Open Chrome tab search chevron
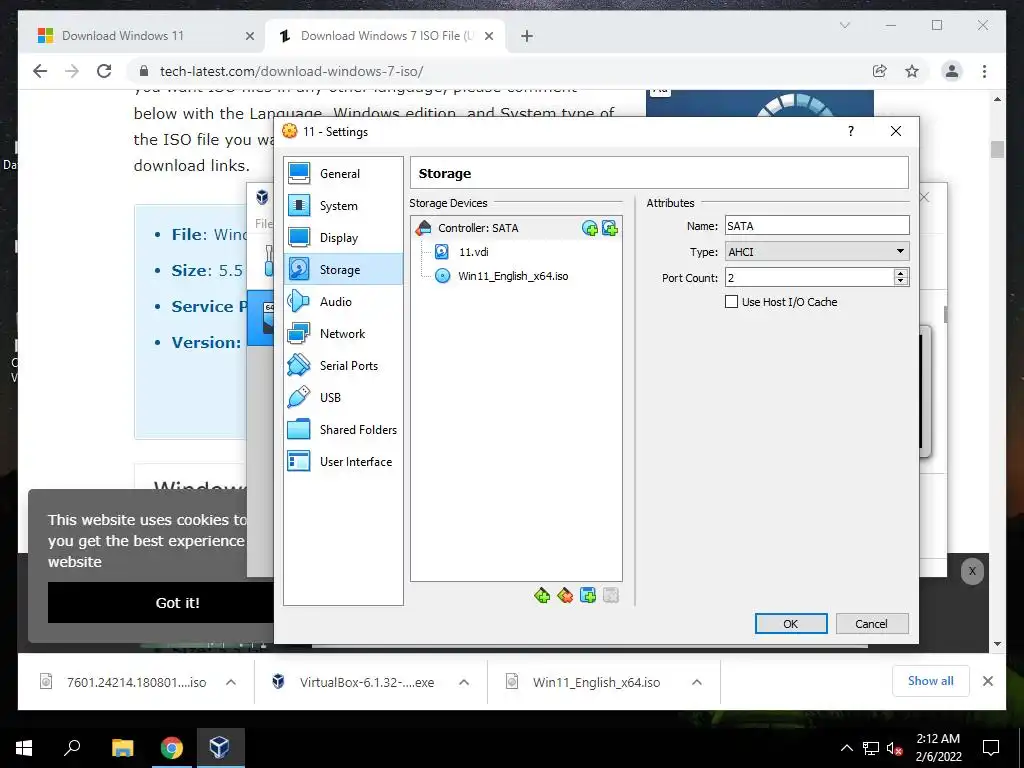 [x=844, y=25]
